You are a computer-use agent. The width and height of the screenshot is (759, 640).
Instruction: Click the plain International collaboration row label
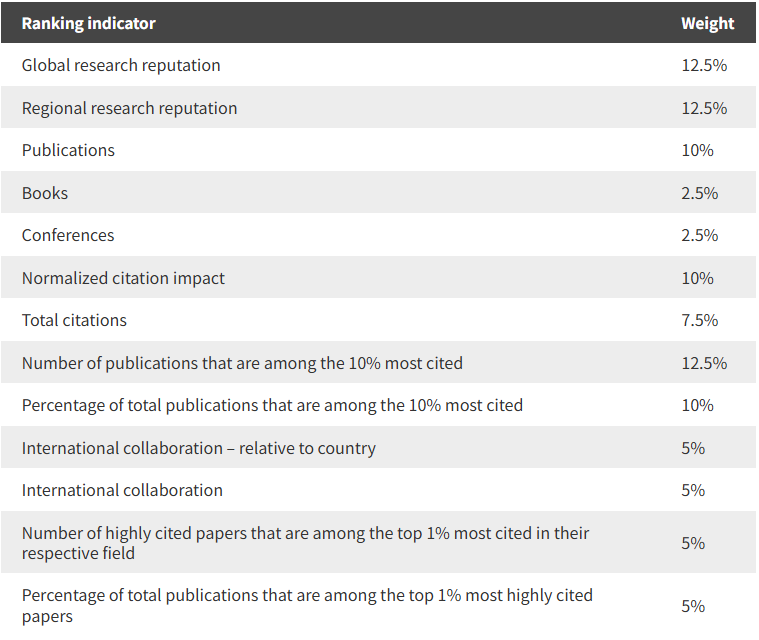pyautogui.click(x=122, y=490)
